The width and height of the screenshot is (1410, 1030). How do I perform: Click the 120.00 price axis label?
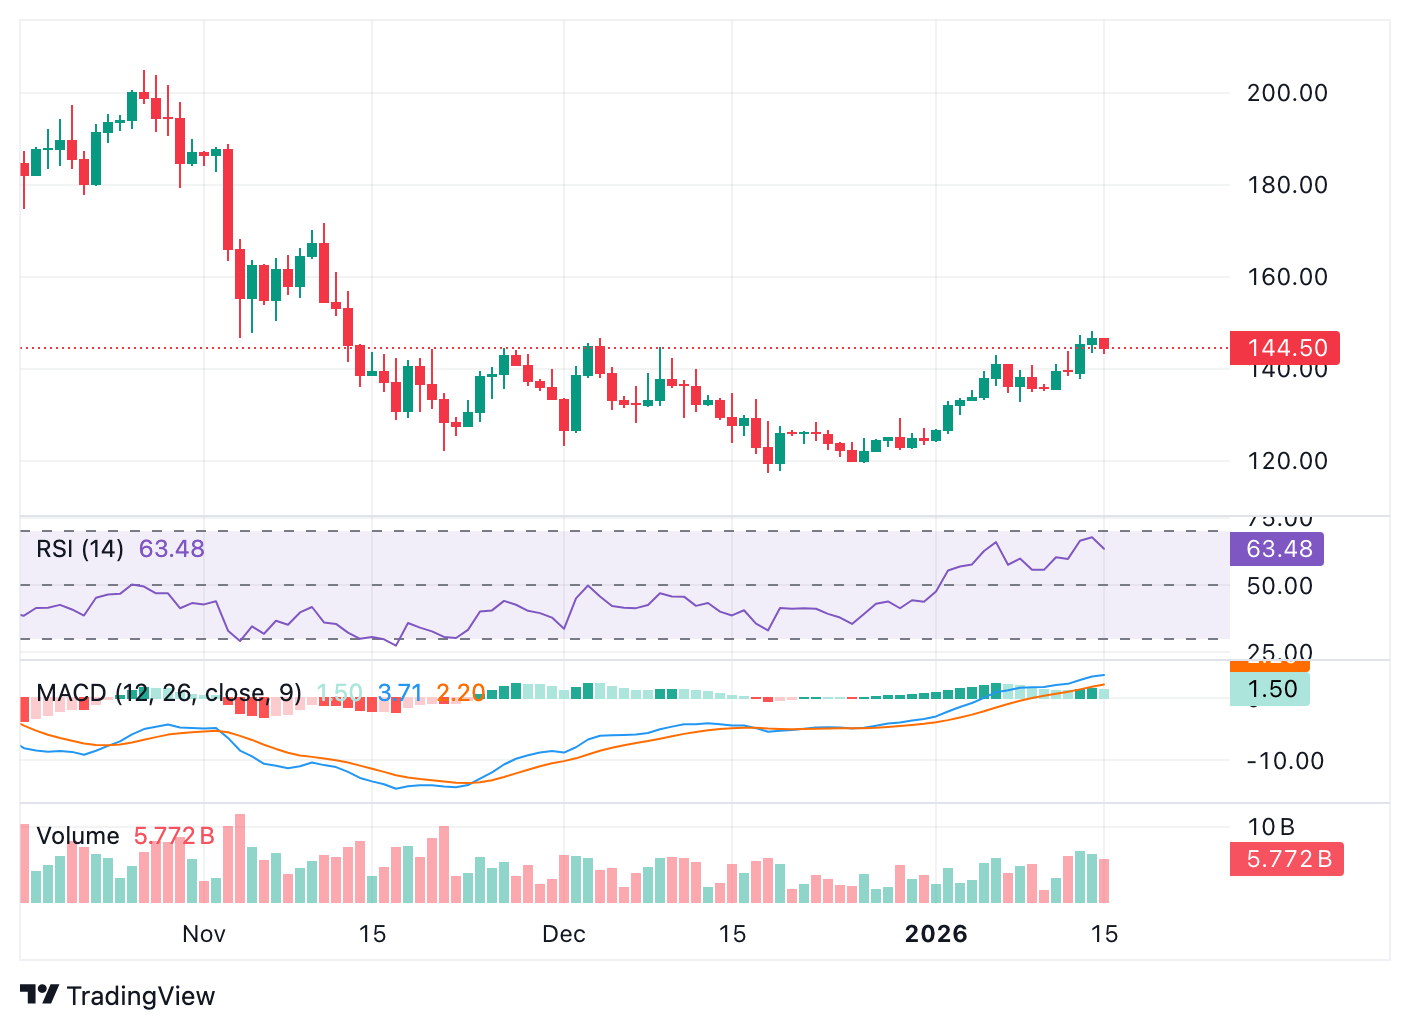point(1287,461)
